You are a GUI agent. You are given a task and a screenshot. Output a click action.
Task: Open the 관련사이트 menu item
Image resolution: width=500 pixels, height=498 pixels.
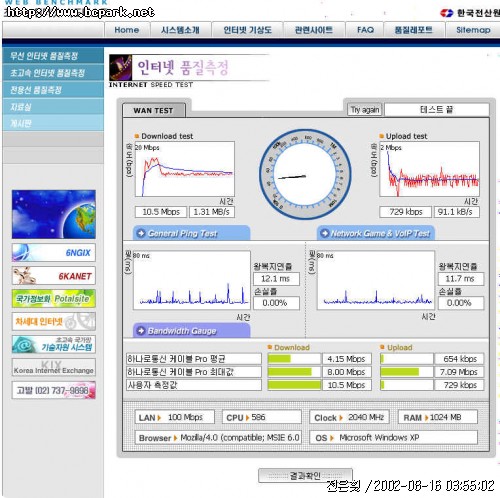click(x=314, y=30)
